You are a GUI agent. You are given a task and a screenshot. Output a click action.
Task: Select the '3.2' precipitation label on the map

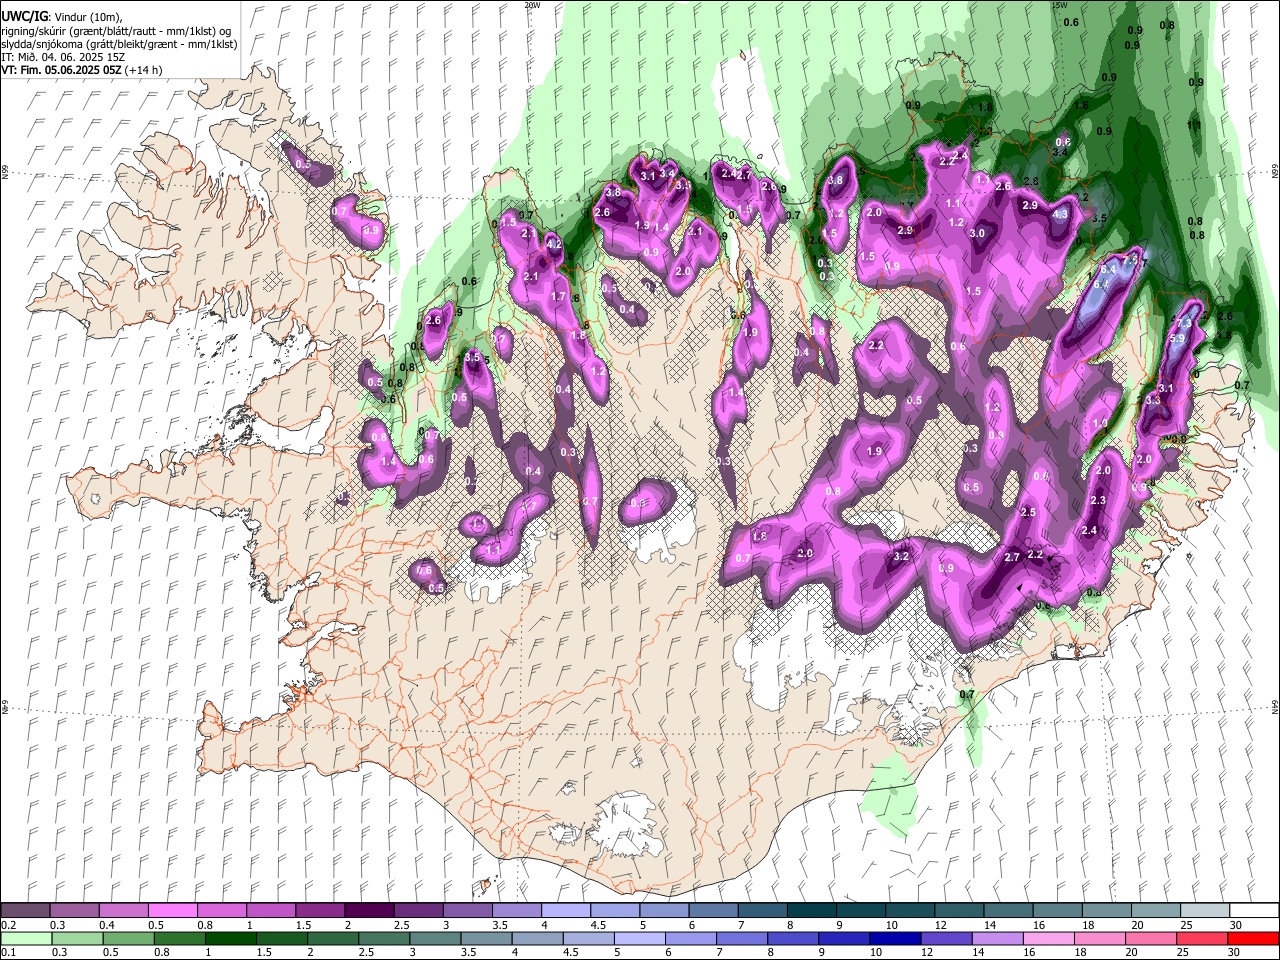click(900, 556)
